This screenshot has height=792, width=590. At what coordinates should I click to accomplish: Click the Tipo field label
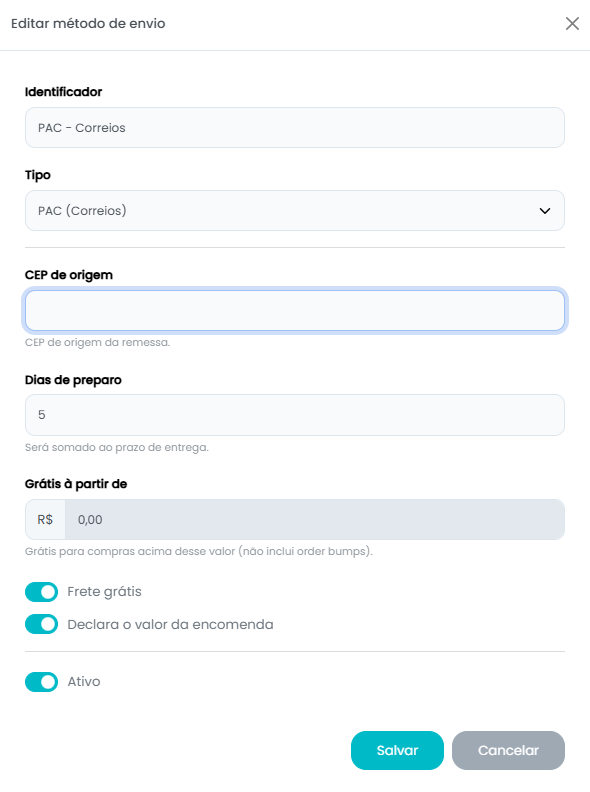coord(38,175)
